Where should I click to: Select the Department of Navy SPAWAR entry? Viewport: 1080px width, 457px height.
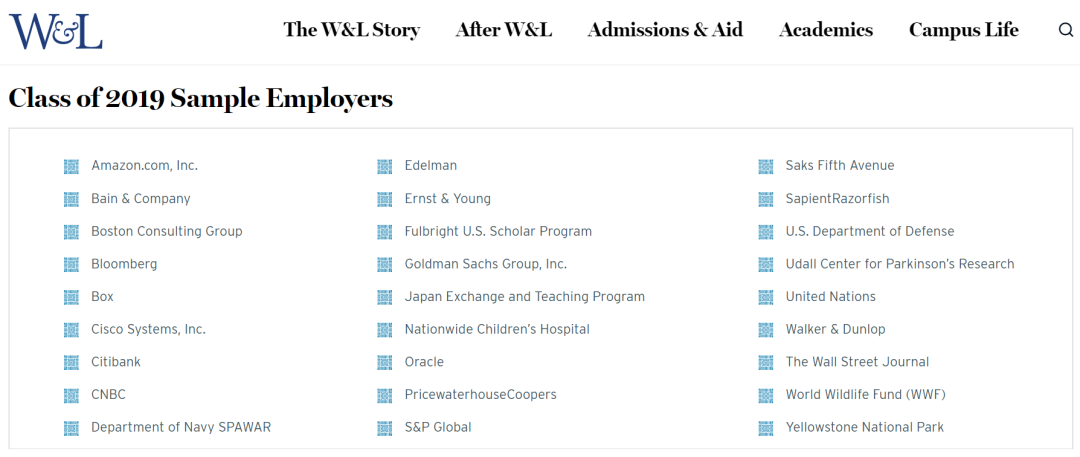coord(181,427)
